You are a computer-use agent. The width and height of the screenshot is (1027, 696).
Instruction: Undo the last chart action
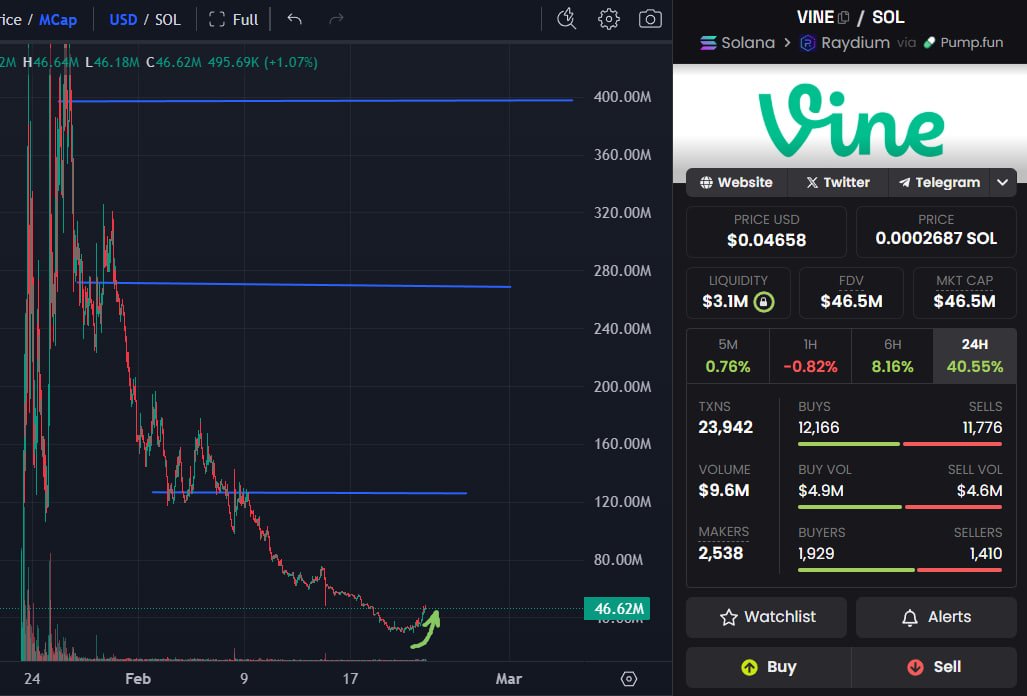pos(295,20)
